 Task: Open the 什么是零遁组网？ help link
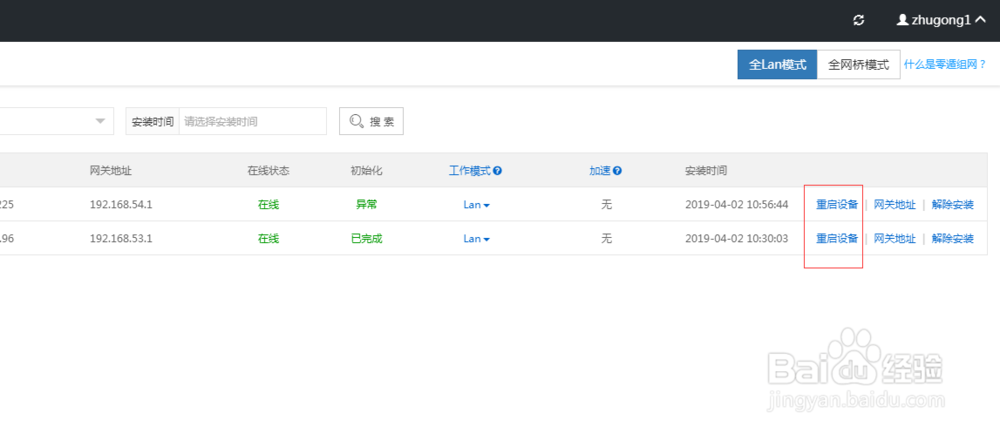[945, 65]
